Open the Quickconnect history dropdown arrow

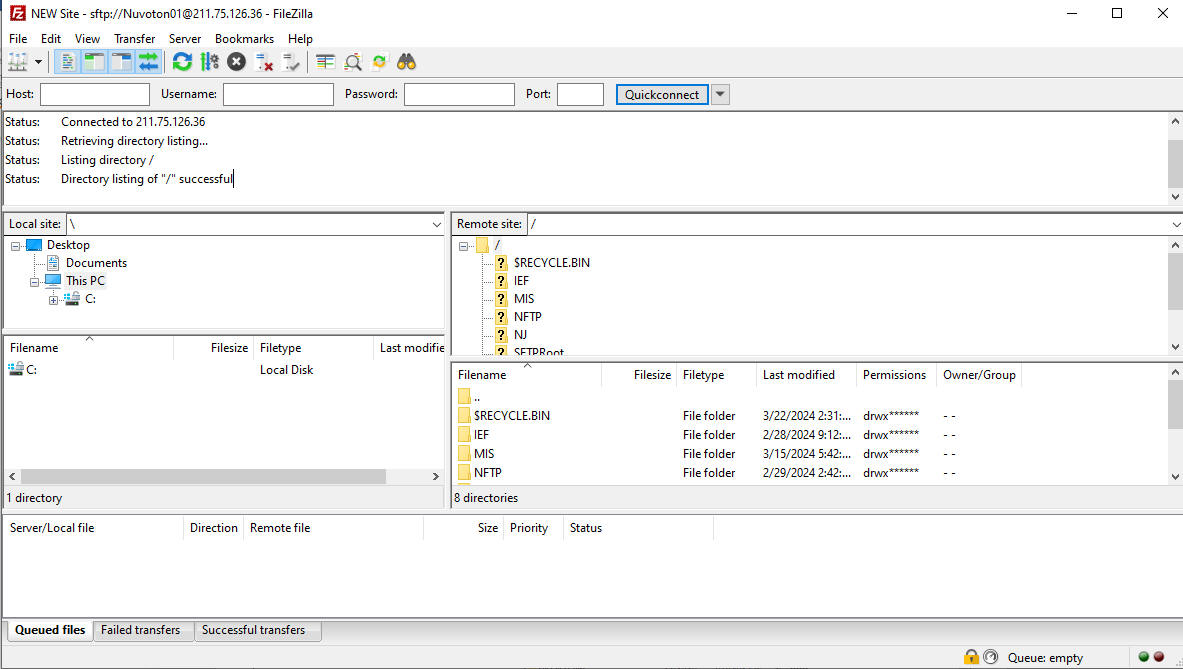point(720,94)
